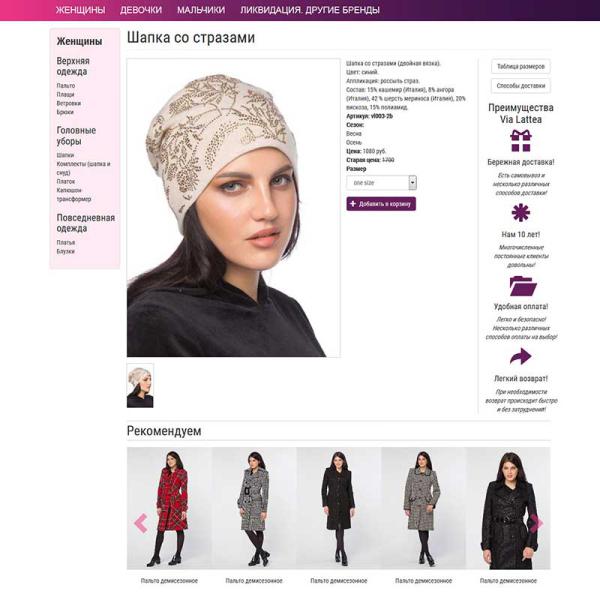Select the hat thumbnail below main photo
600x600 pixels.
pos(140,386)
